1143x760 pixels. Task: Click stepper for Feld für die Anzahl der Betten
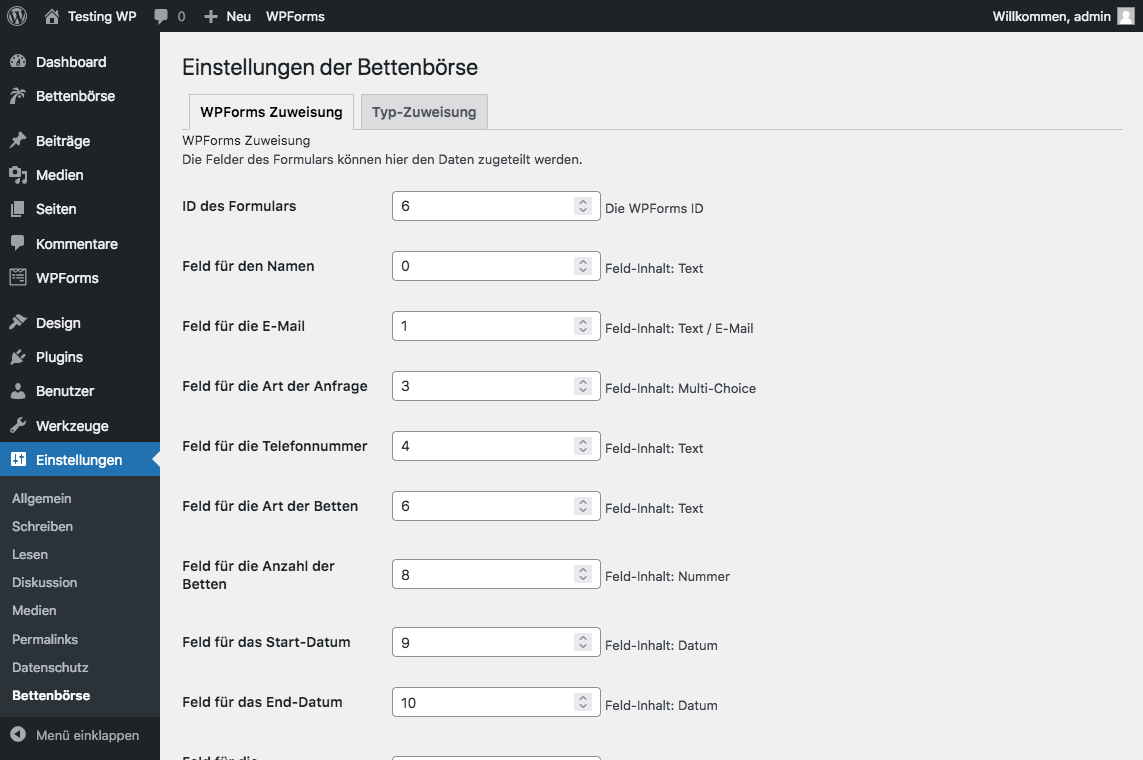click(x=582, y=574)
